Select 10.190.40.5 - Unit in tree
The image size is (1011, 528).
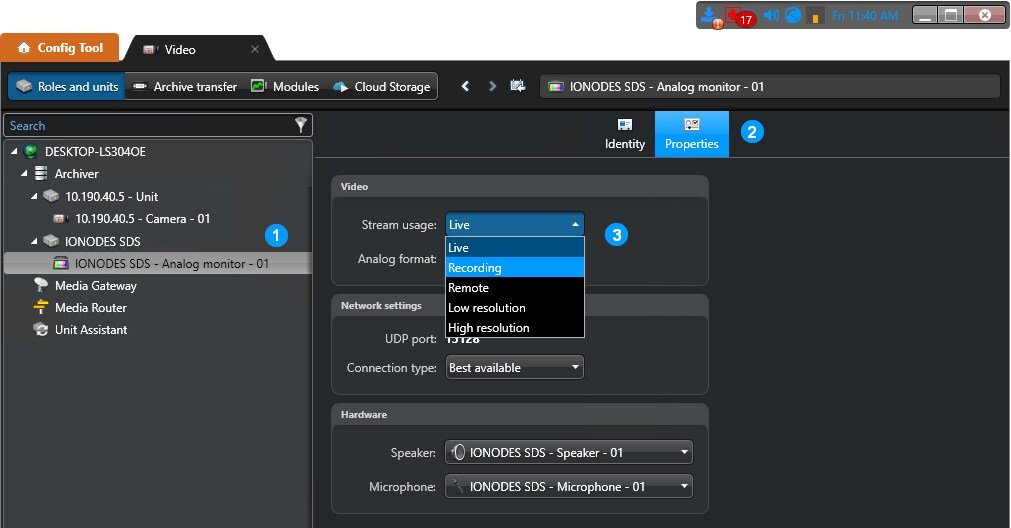[111, 197]
